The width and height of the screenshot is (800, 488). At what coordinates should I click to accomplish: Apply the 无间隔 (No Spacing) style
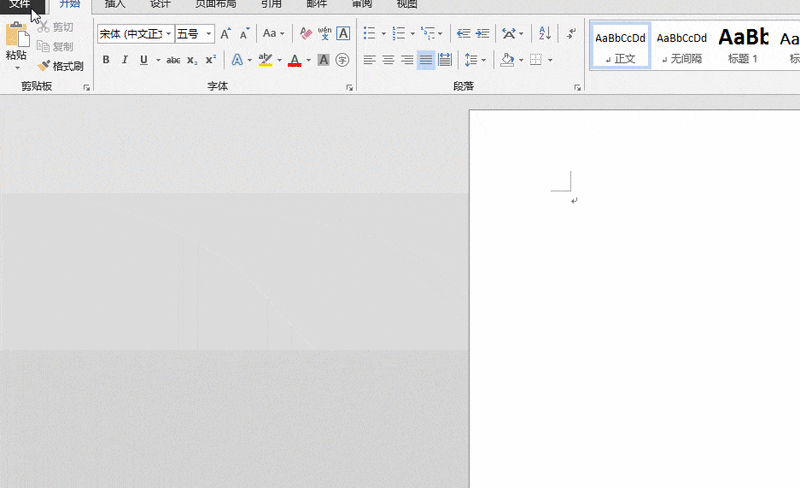pyautogui.click(x=682, y=46)
